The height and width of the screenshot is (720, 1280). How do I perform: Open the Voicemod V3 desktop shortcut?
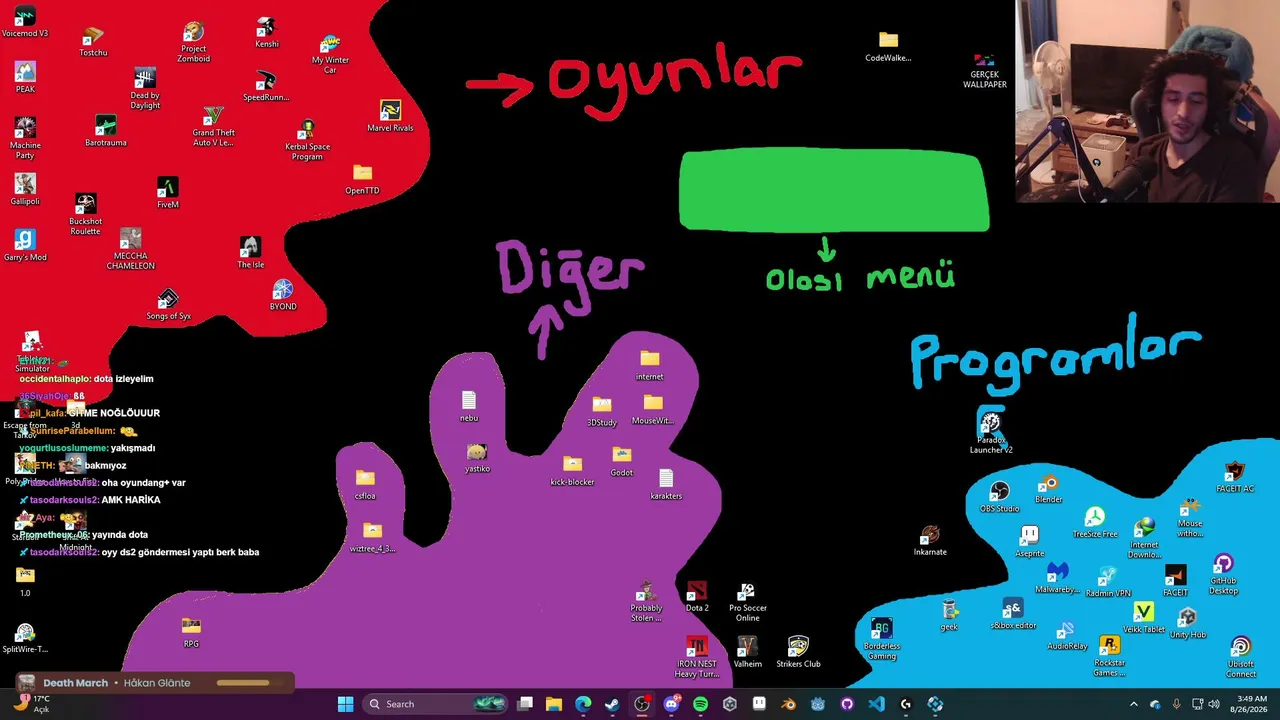tap(25, 22)
